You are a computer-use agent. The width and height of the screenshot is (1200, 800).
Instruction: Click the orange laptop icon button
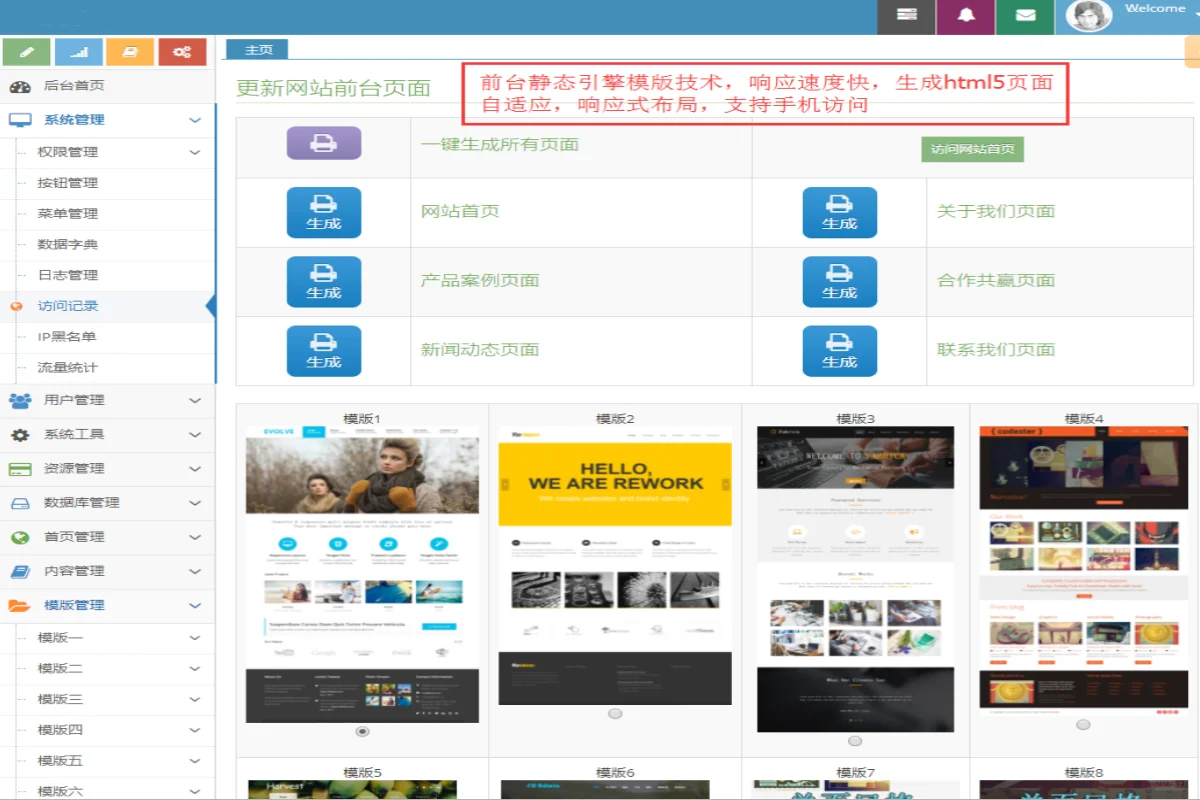click(x=130, y=52)
